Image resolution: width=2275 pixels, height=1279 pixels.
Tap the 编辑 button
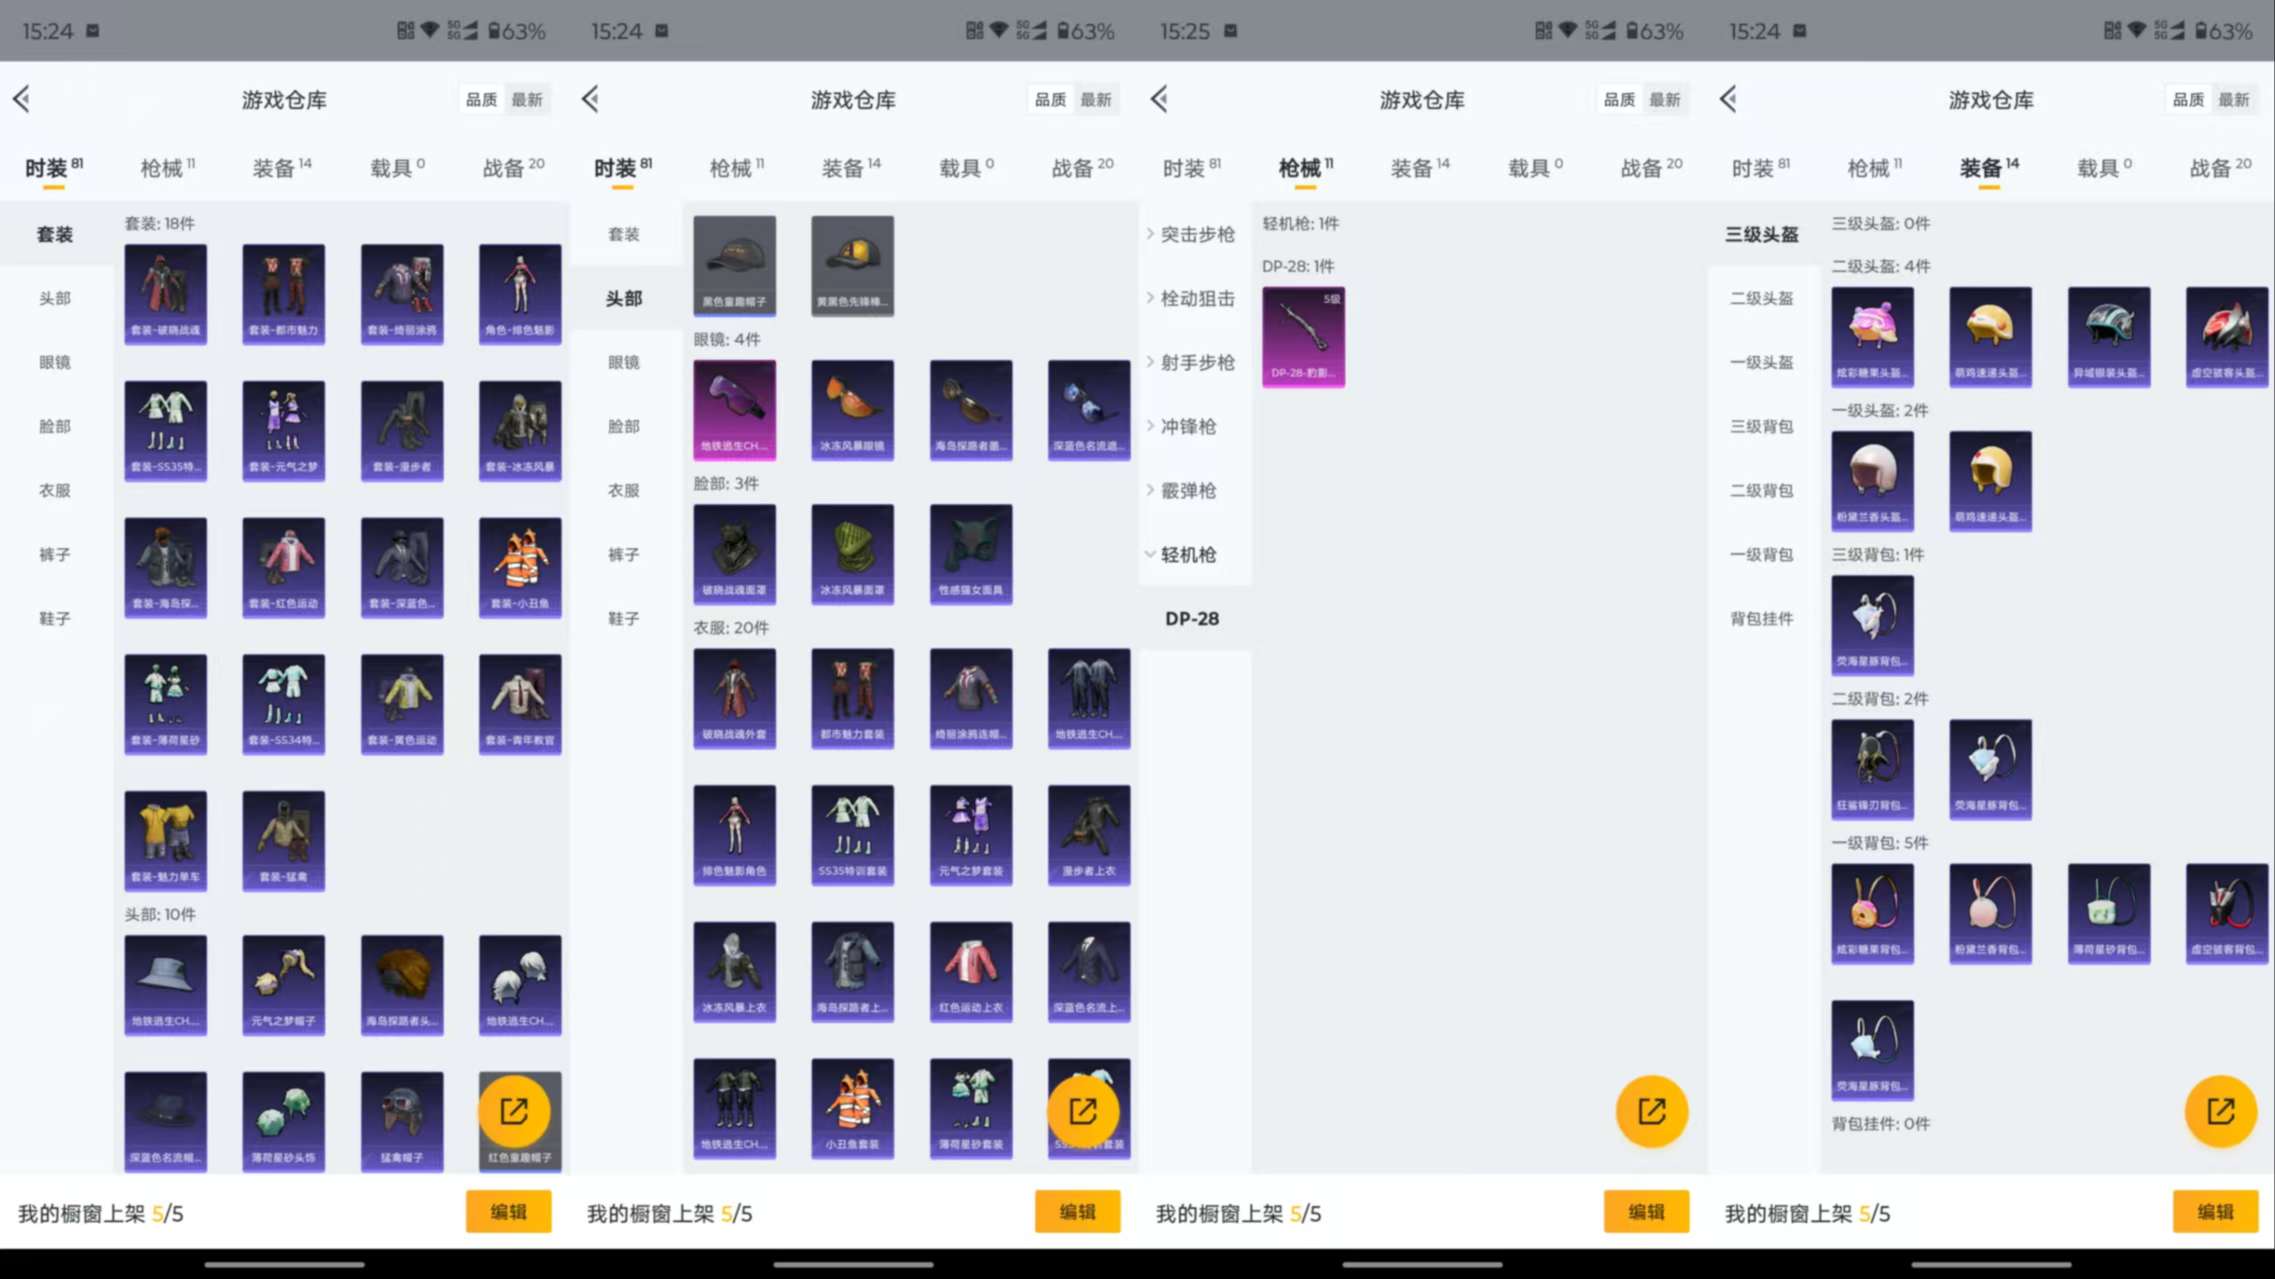click(x=508, y=1211)
